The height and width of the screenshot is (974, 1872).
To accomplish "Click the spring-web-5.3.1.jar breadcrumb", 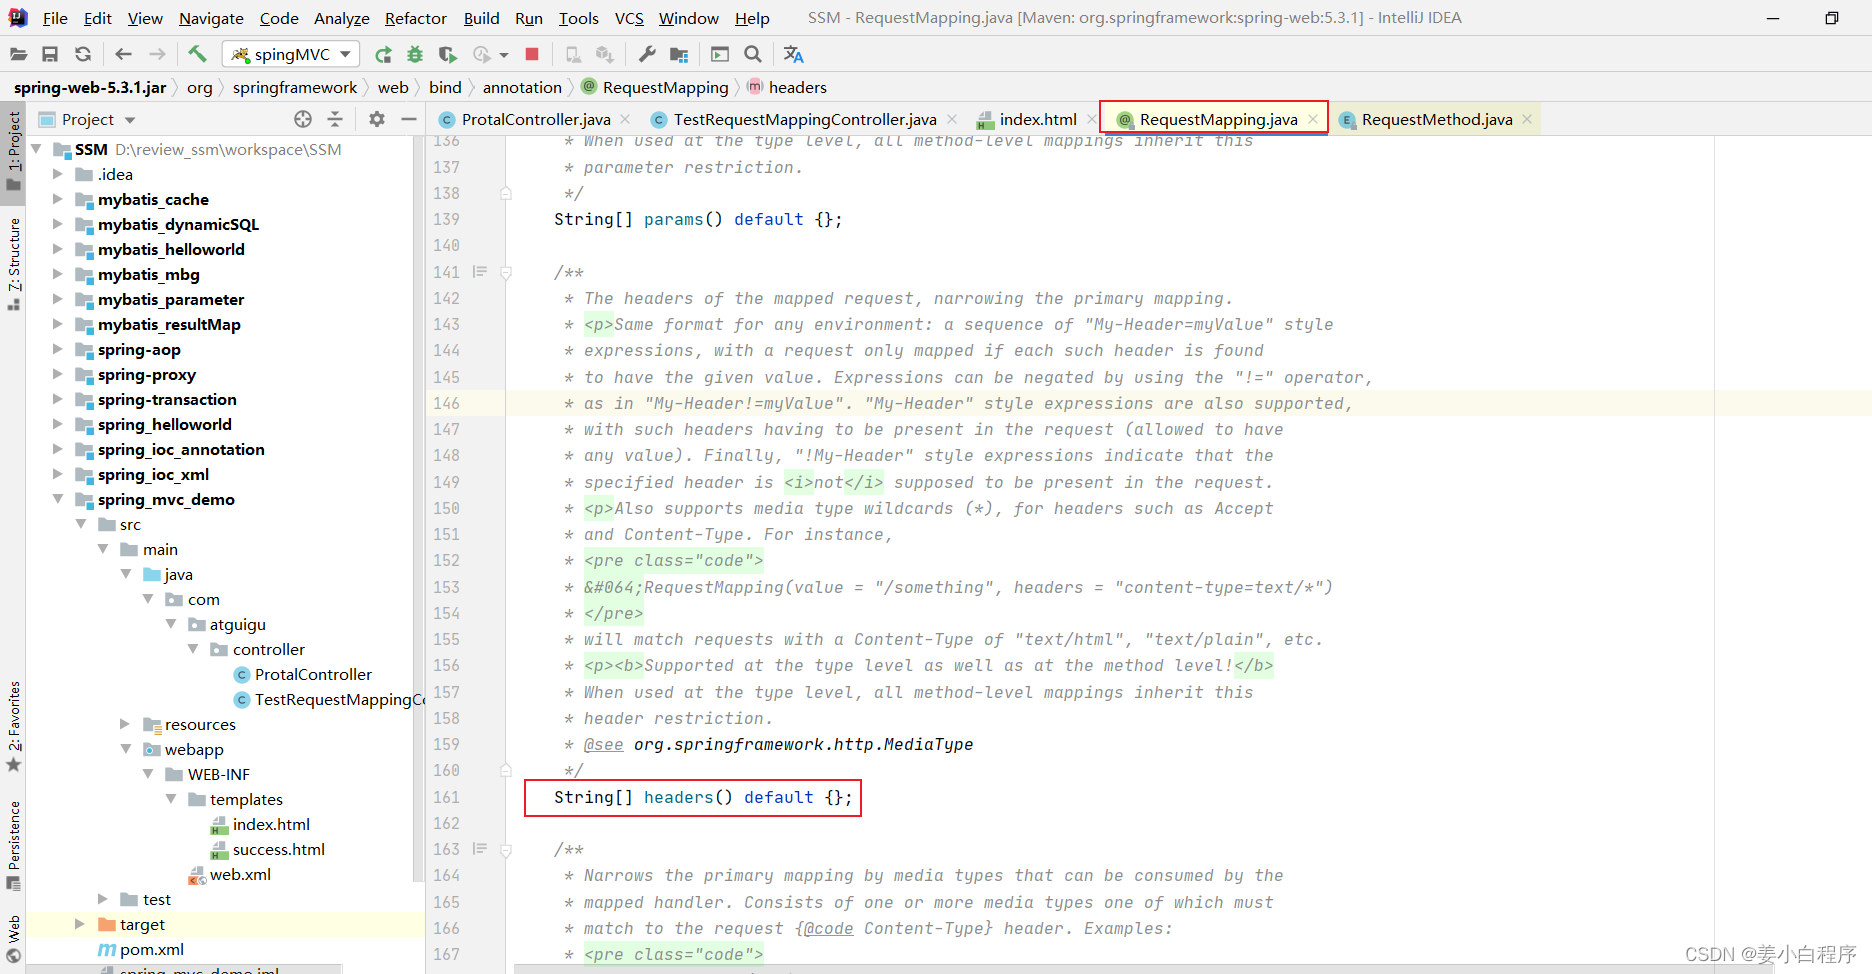I will (90, 87).
